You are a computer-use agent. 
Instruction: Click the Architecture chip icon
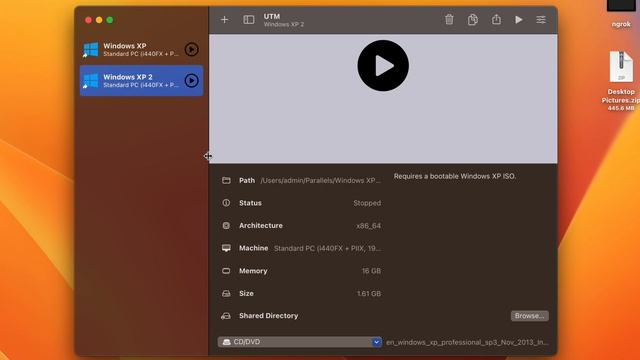pos(226,225)
